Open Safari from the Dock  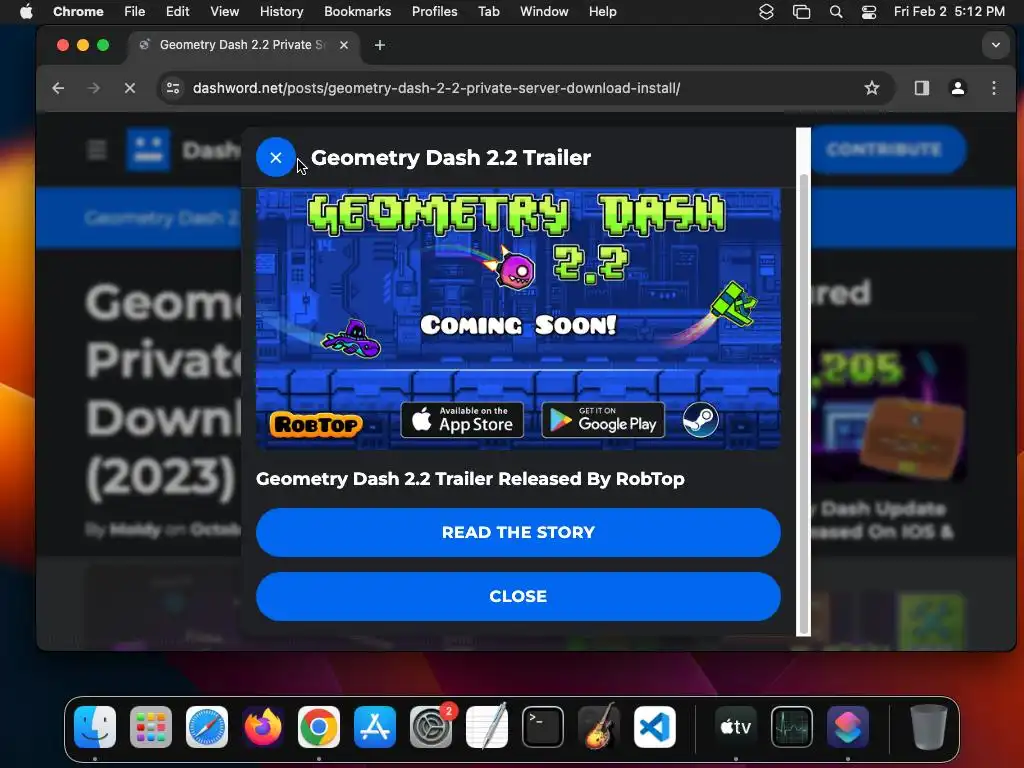[x=207, y=727]
